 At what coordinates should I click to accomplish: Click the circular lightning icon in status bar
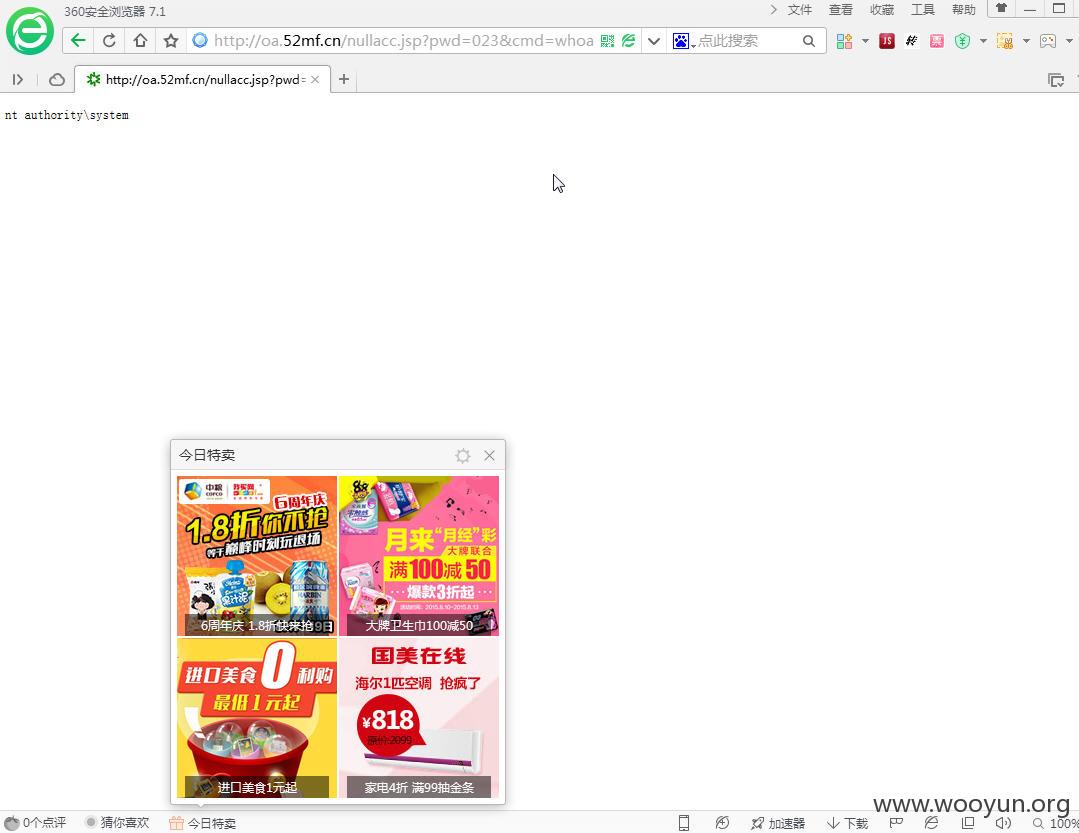click(722, 823)
